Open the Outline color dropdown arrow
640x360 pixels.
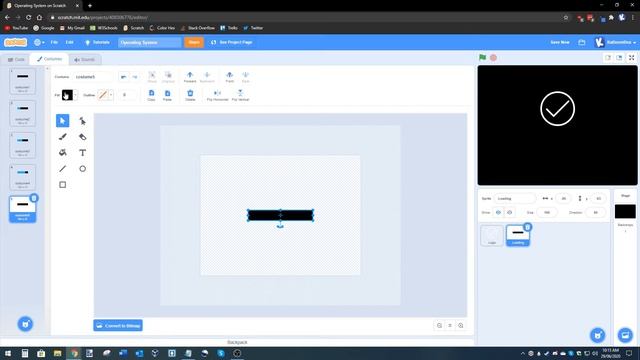coord(111,95)
